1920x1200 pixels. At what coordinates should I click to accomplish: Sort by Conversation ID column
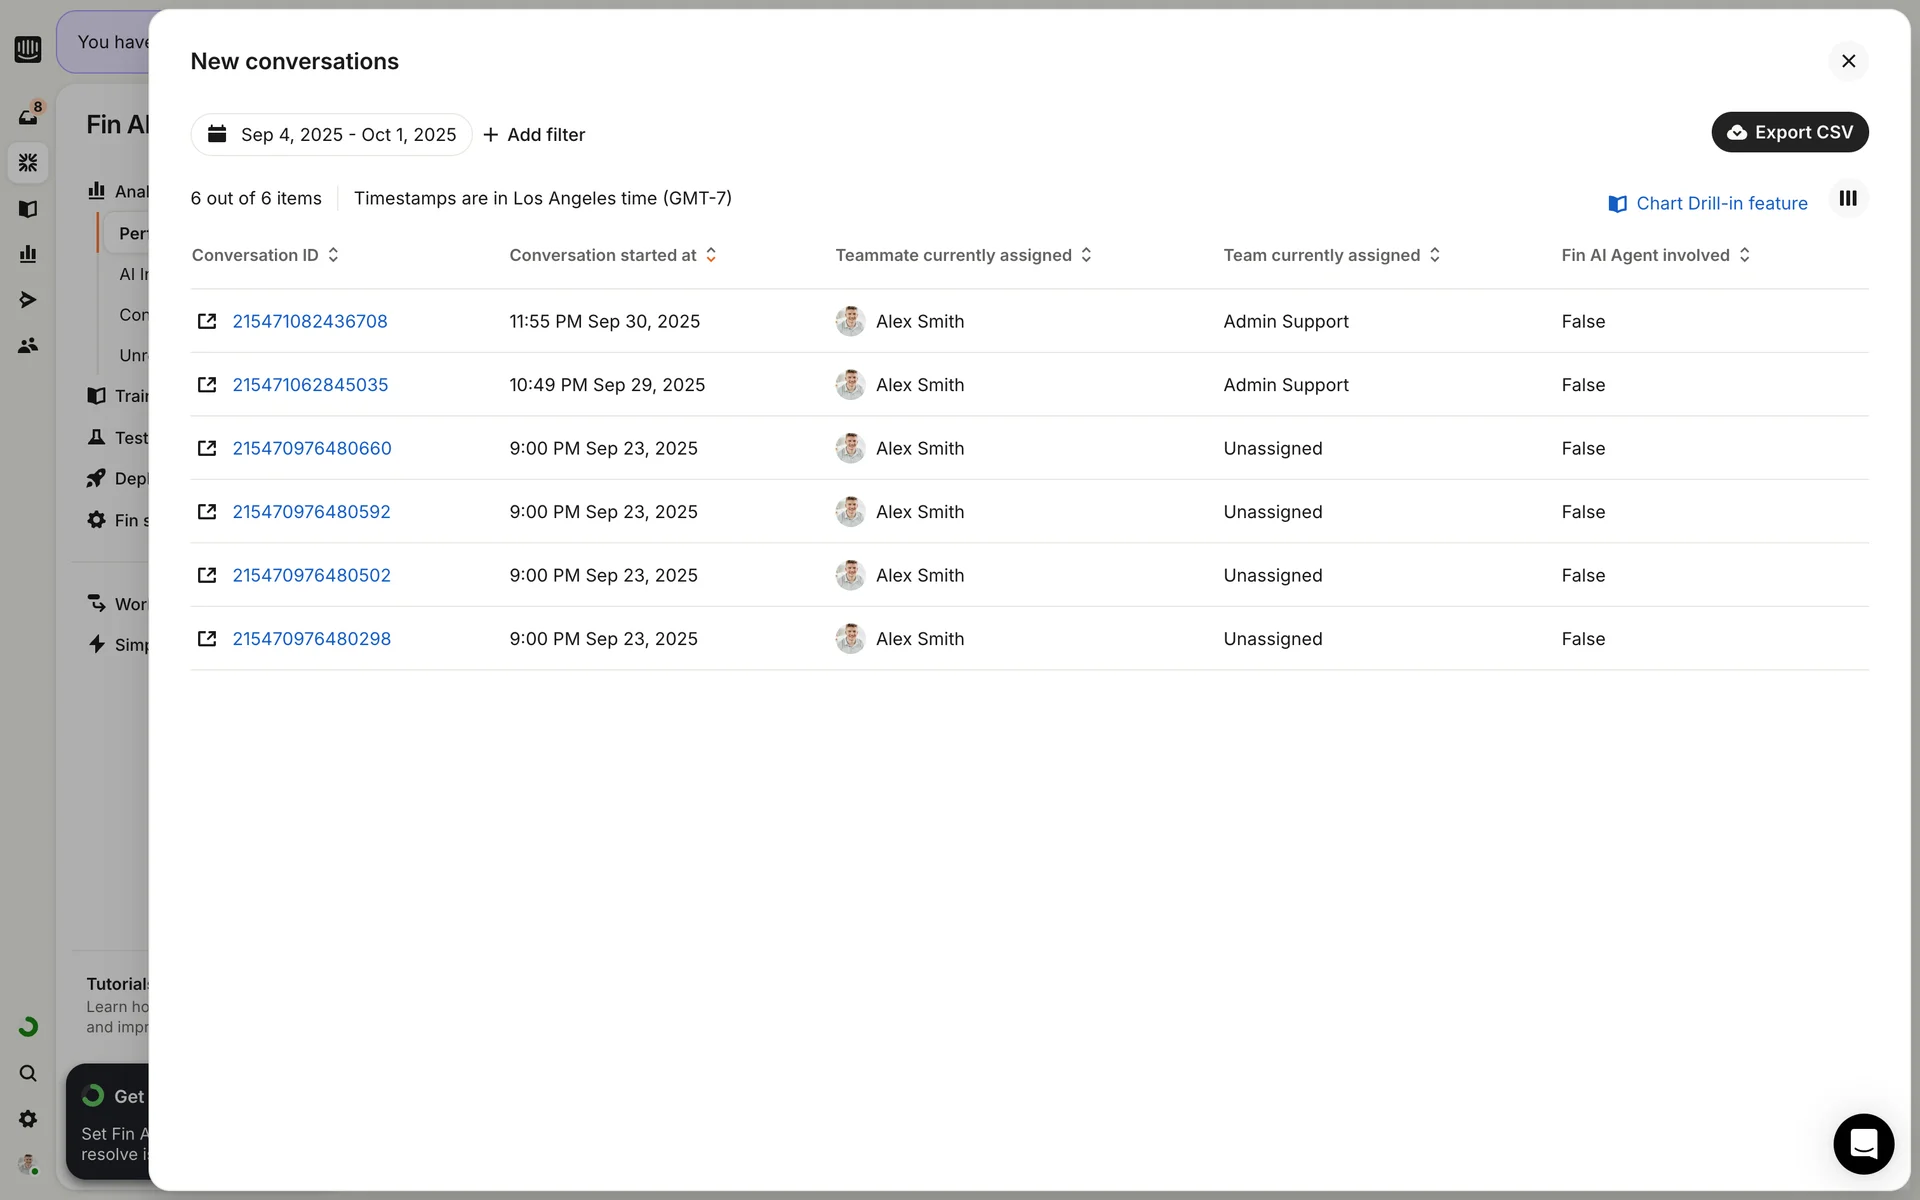(x=265, y=255)
